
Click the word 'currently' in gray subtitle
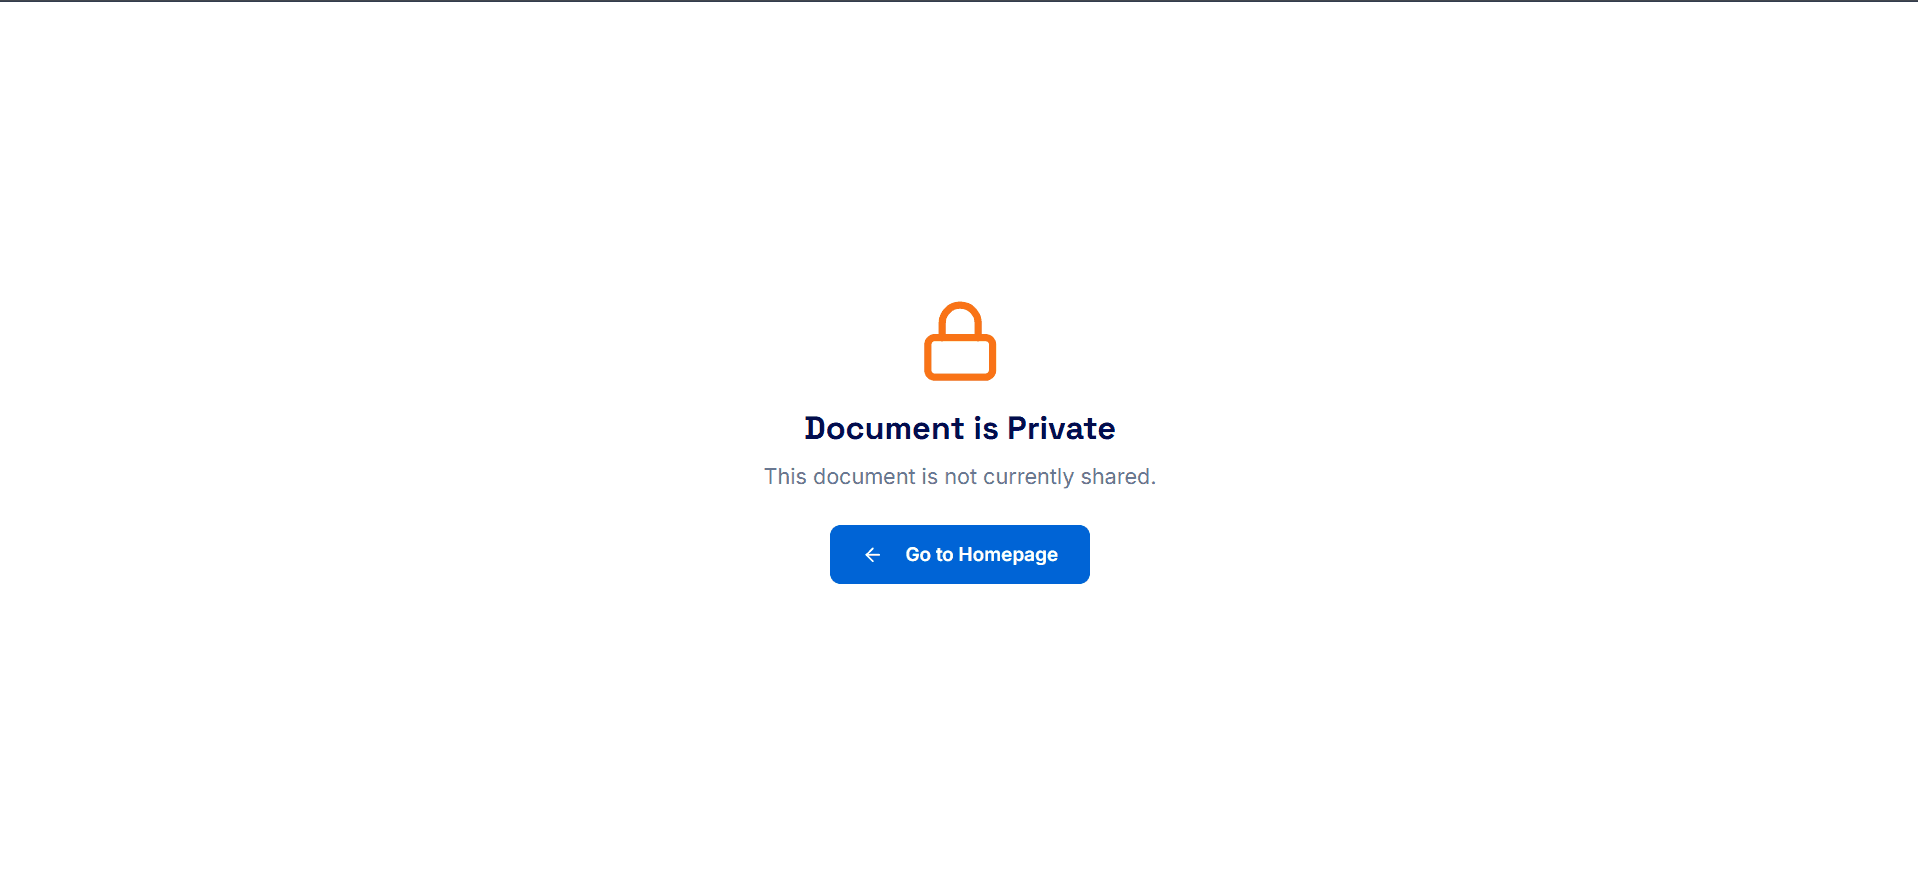1028,478
